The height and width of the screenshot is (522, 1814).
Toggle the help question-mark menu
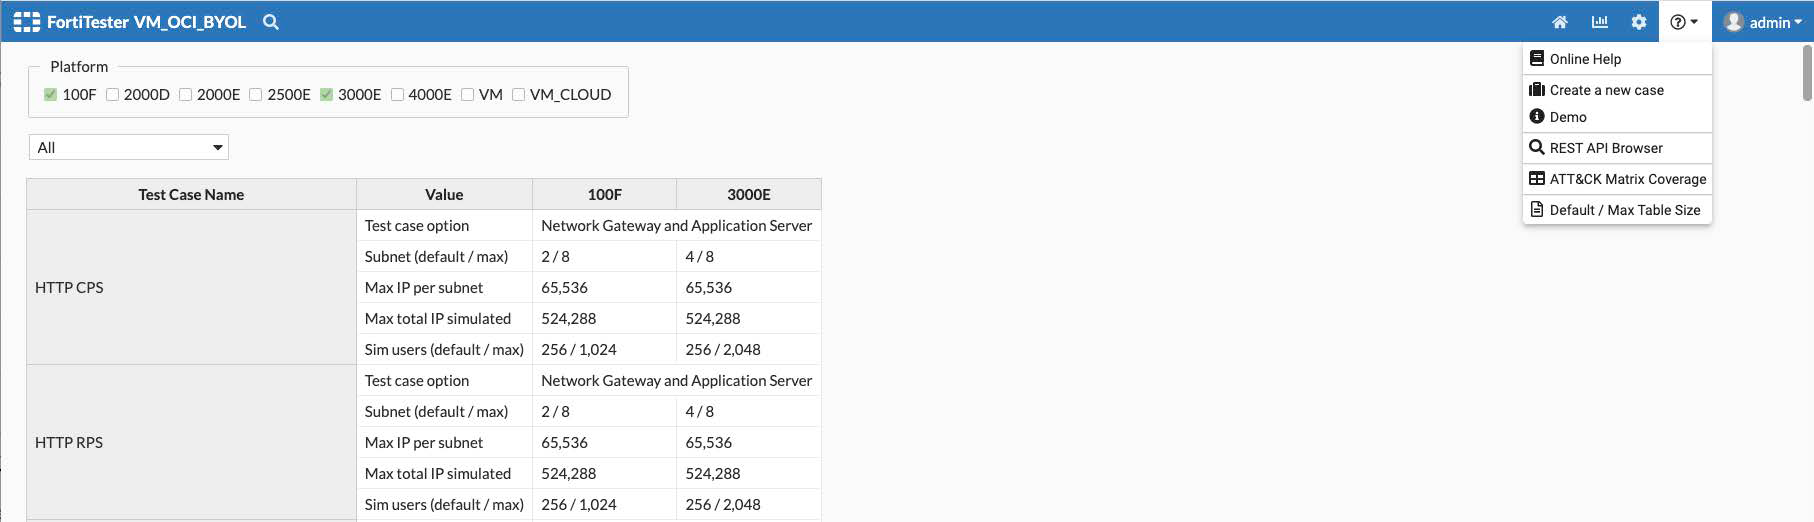coord(1685,22)
